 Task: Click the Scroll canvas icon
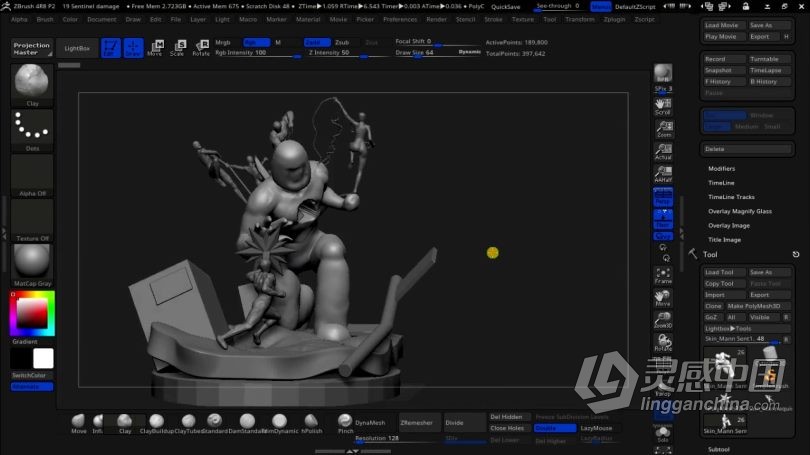tap(663, 106)
